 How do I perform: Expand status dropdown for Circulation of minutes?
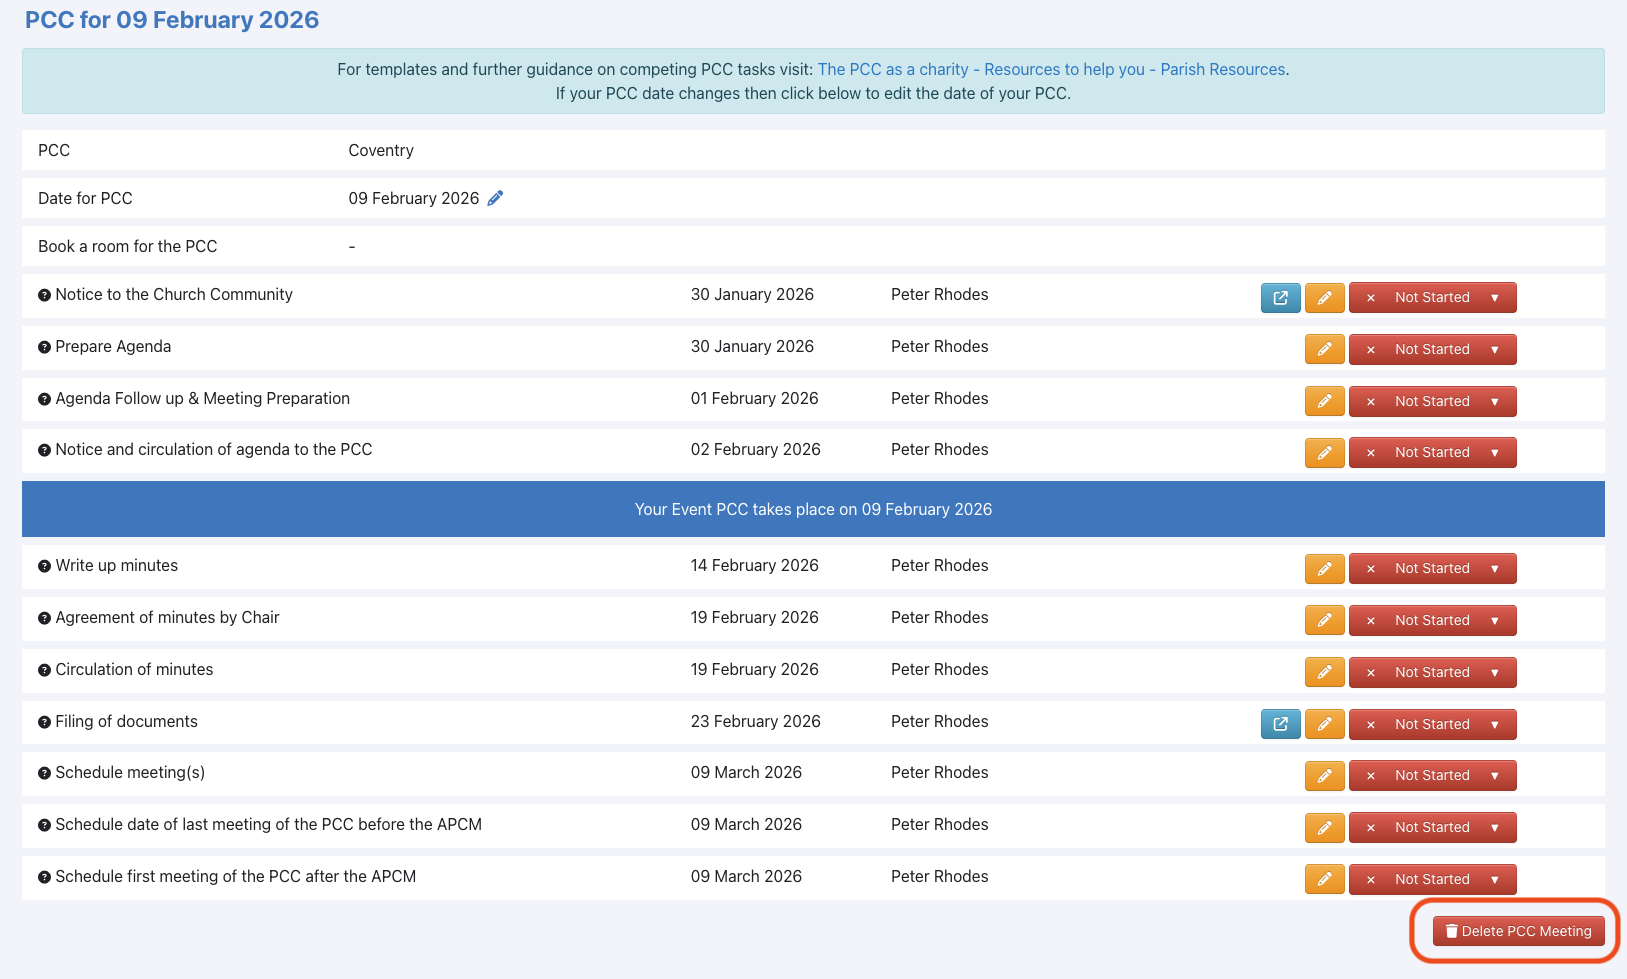pyautogui.click(x=1494, y=673)
